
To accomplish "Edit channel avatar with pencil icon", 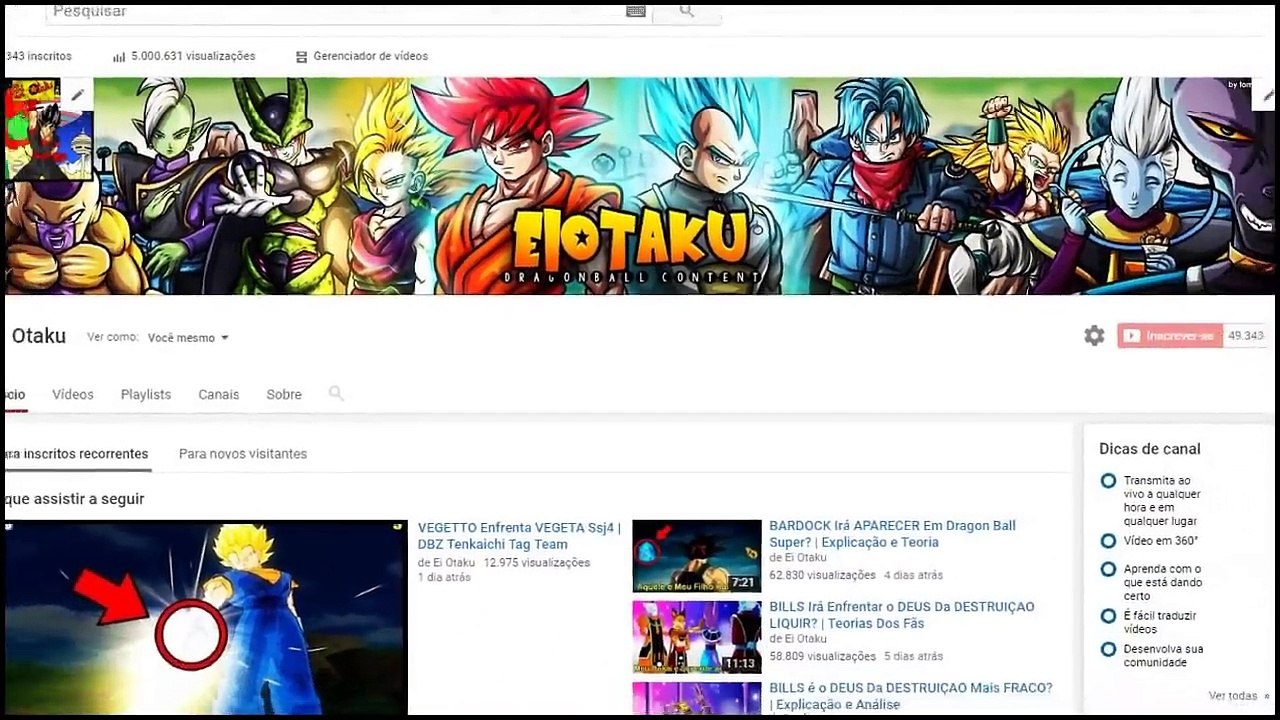I will [x=78, y=95].
